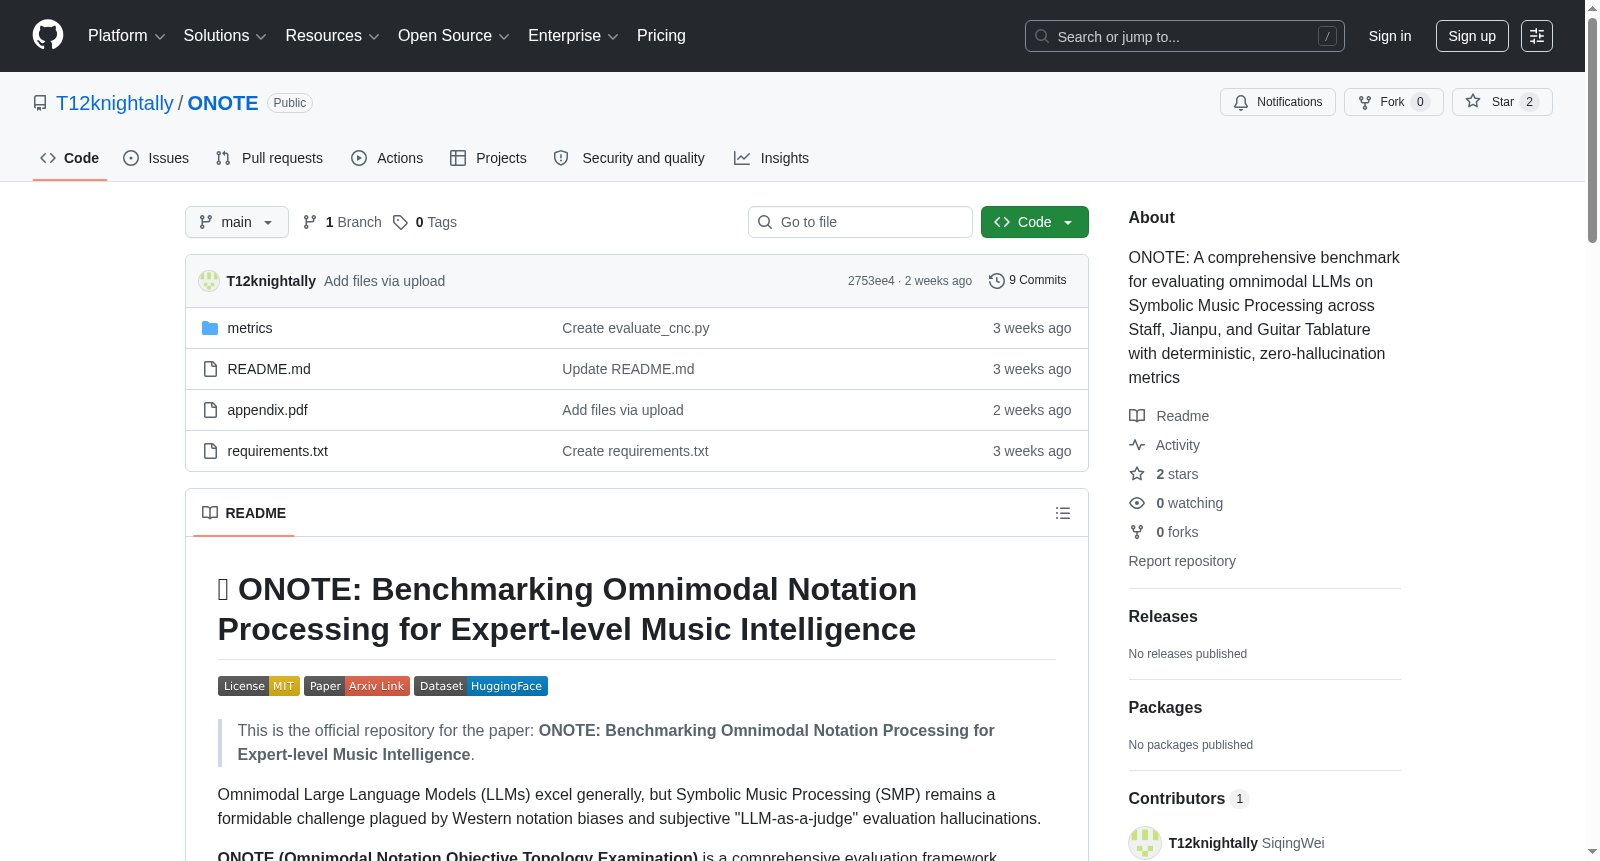Open the Contributors heading link
The width and height of the screenshot is (1600, 861).
(x=1188, y=799)
